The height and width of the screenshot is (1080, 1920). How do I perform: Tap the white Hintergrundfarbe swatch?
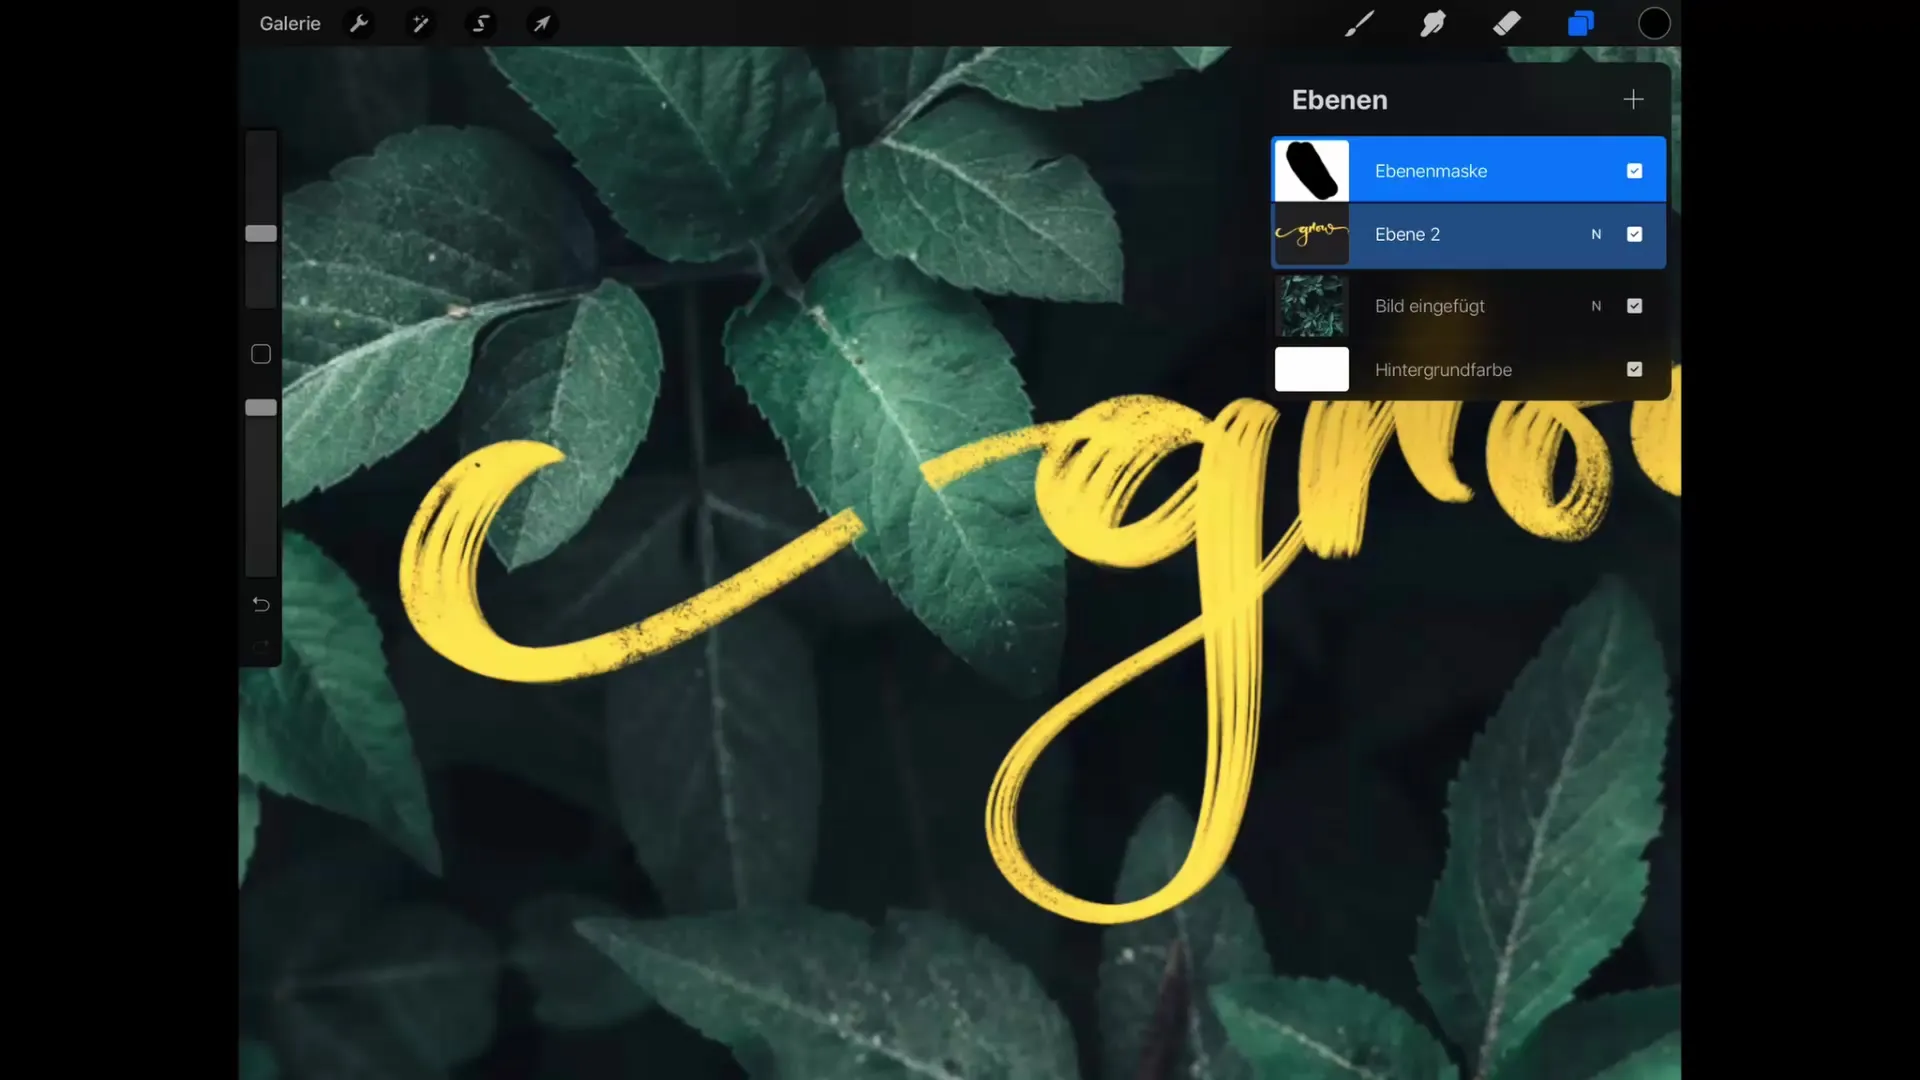1311,369
